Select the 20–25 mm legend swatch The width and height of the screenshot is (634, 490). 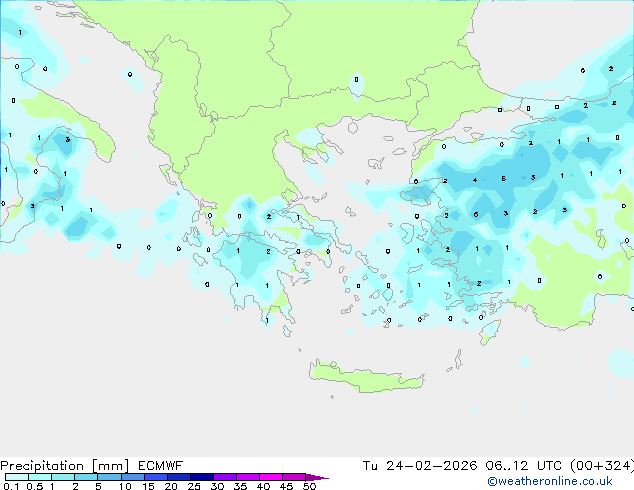178,477
